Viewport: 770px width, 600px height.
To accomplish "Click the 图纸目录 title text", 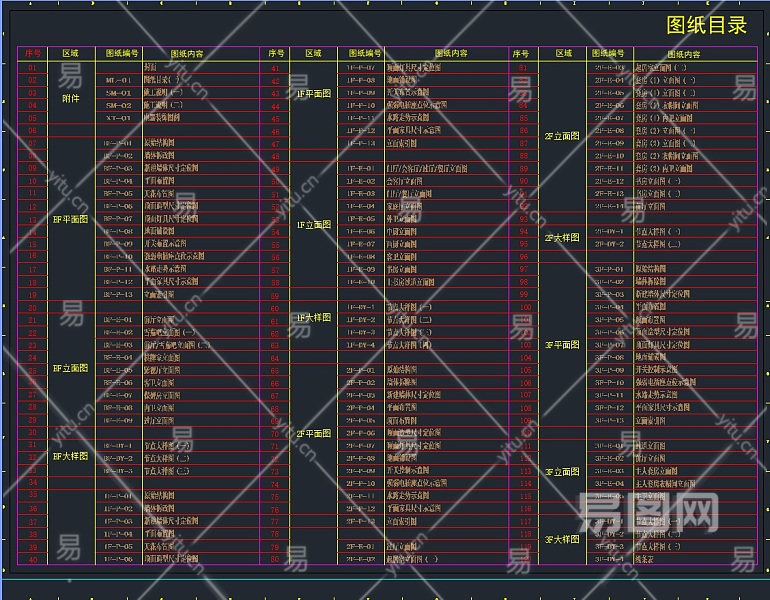I will point(706,25).
